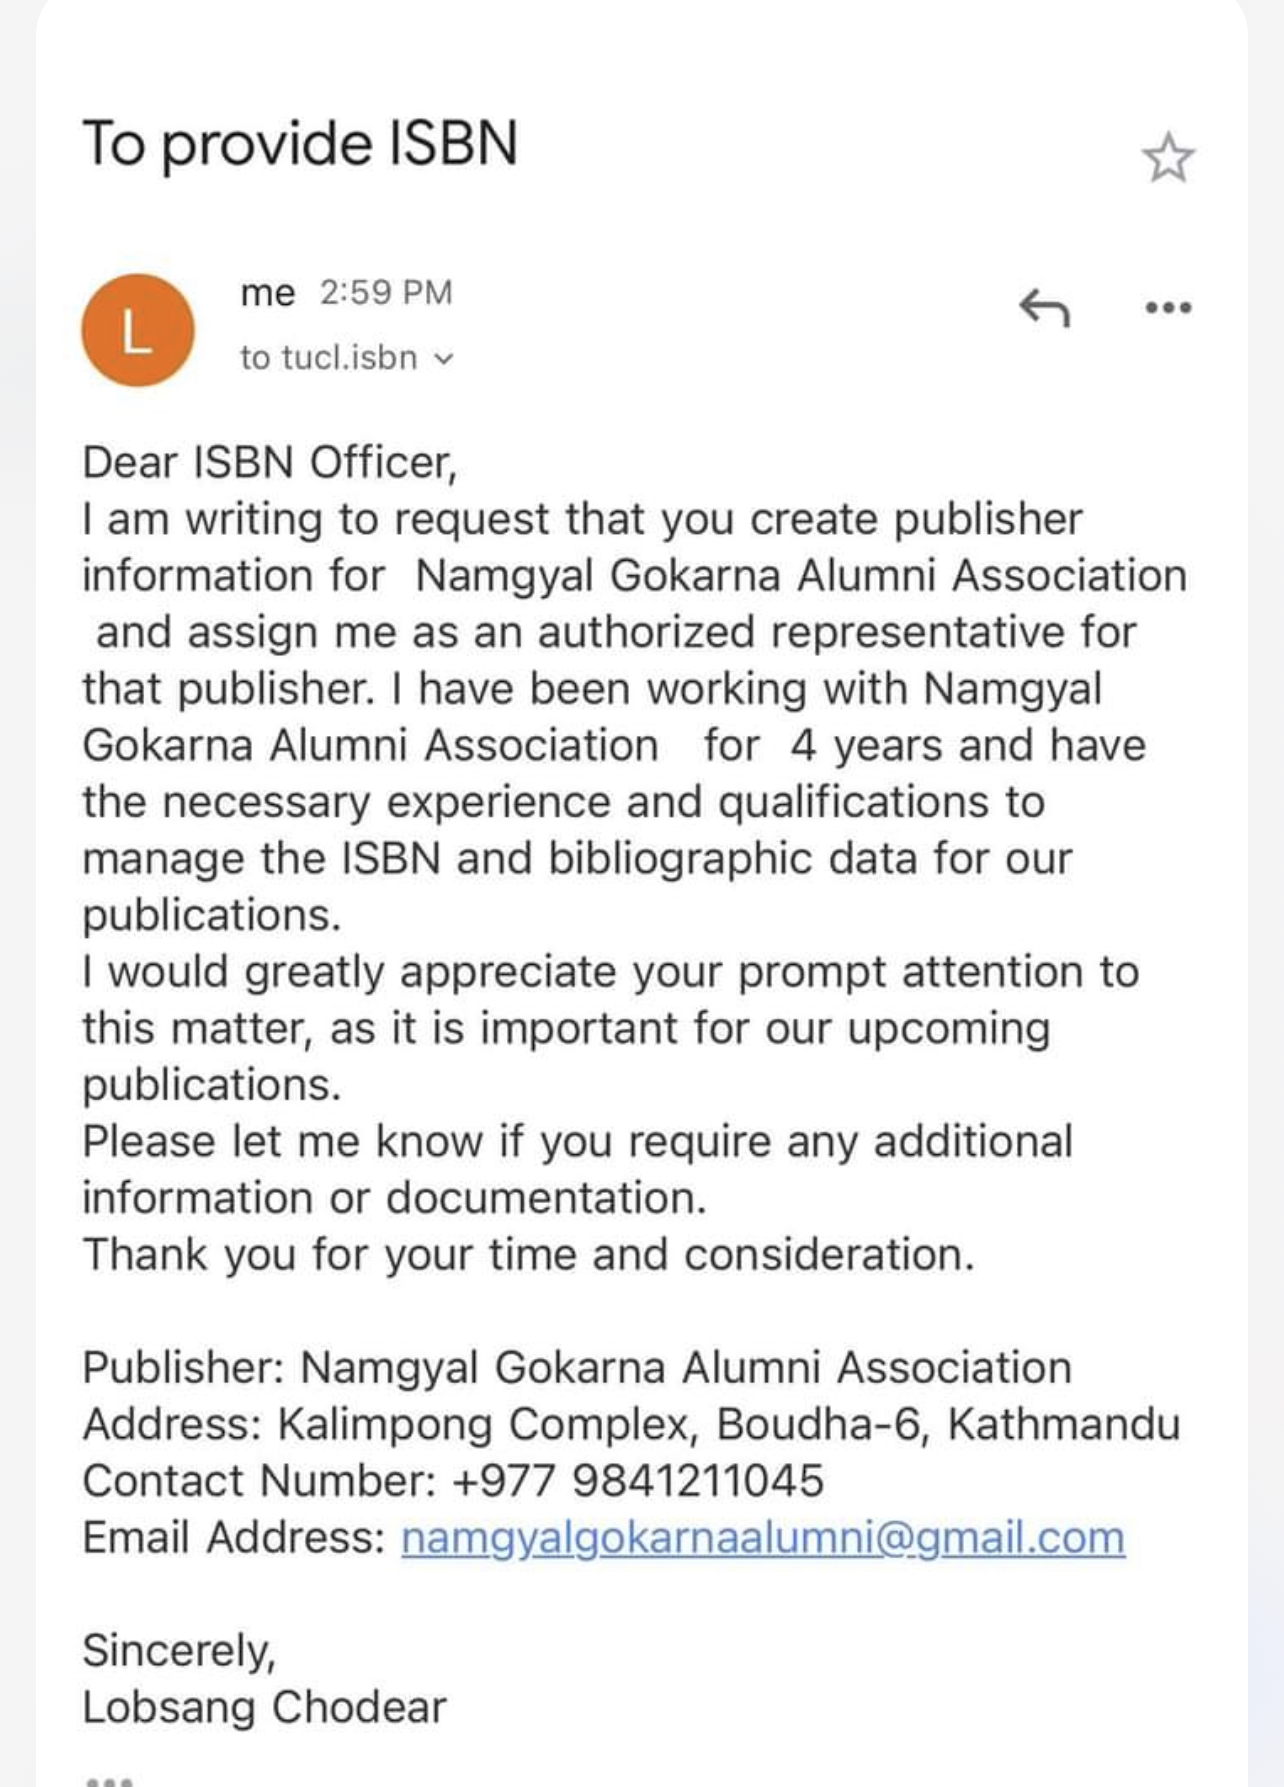The height and width of the screenshot is (1787, 1284).
Task: Click the signature name 'Lobsang Chodear'
Action: tap(264, 1707)
